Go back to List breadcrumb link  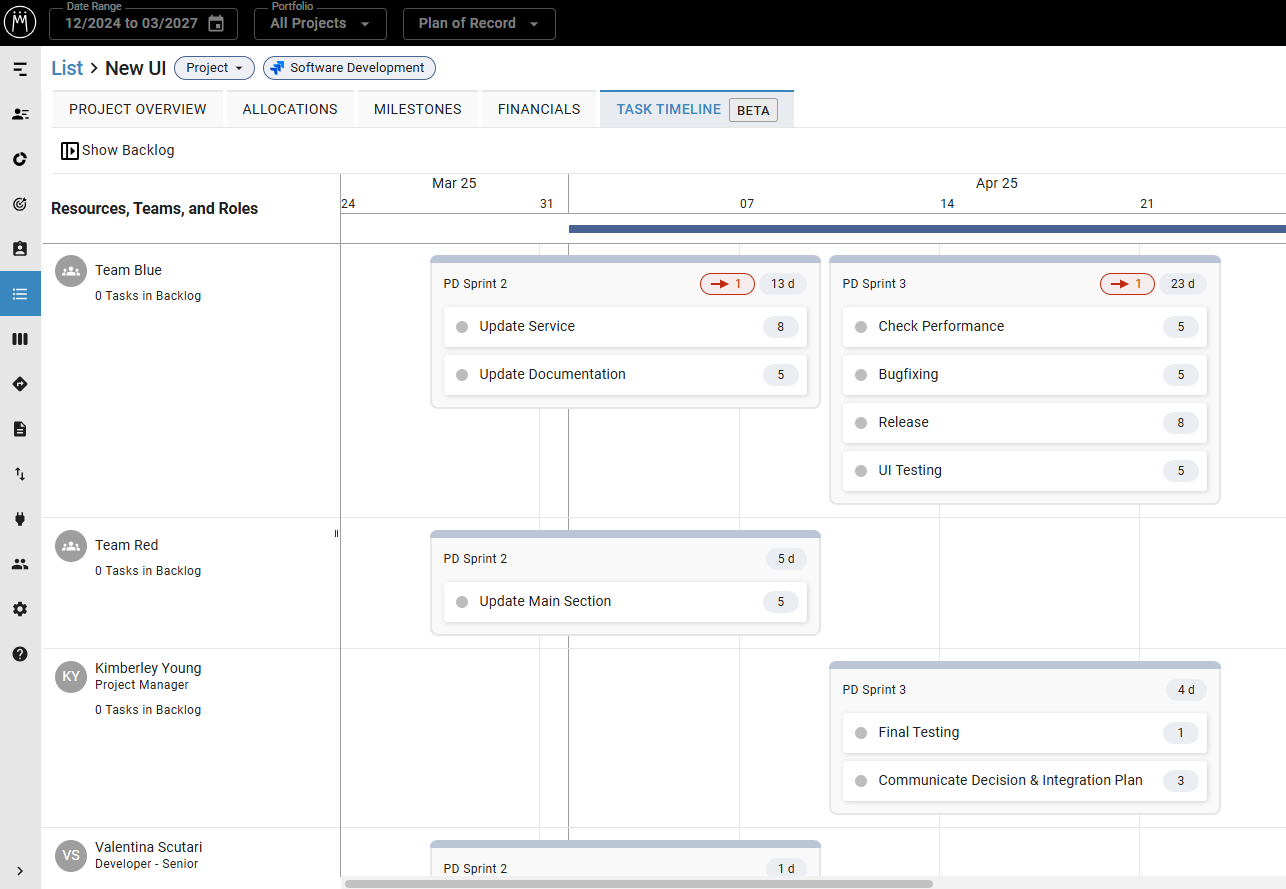[x=67, y=68]
